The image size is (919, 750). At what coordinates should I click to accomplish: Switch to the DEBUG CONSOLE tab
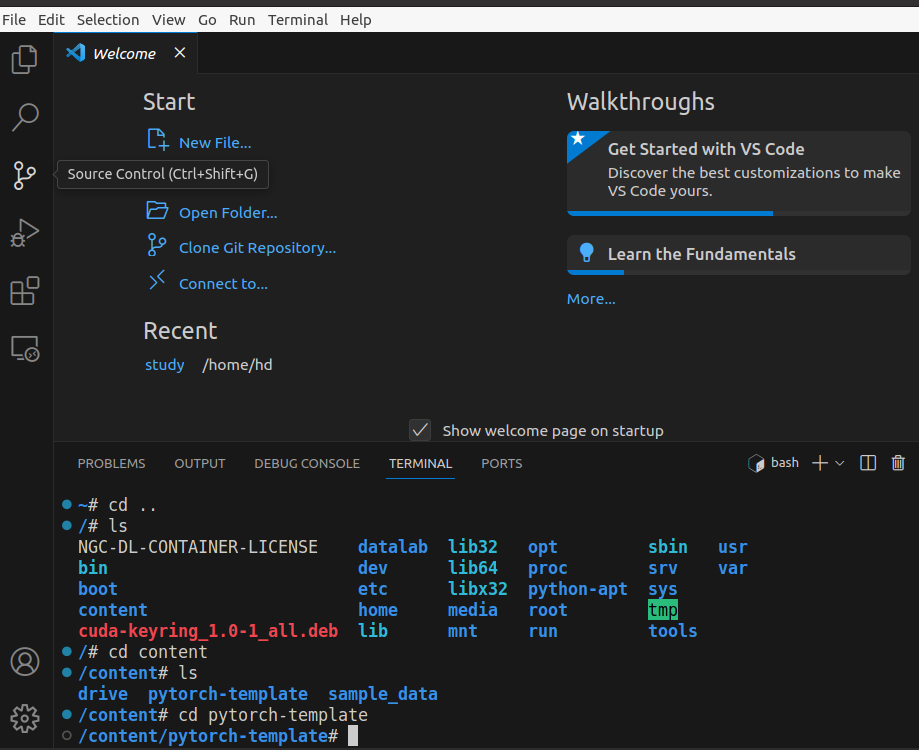307,463
